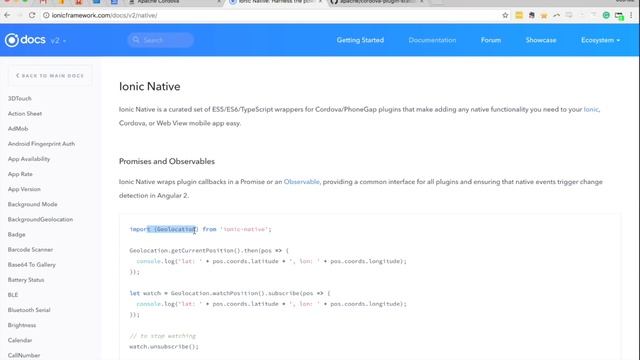Click the Promises and Observables heading

(x=167, y=161)
